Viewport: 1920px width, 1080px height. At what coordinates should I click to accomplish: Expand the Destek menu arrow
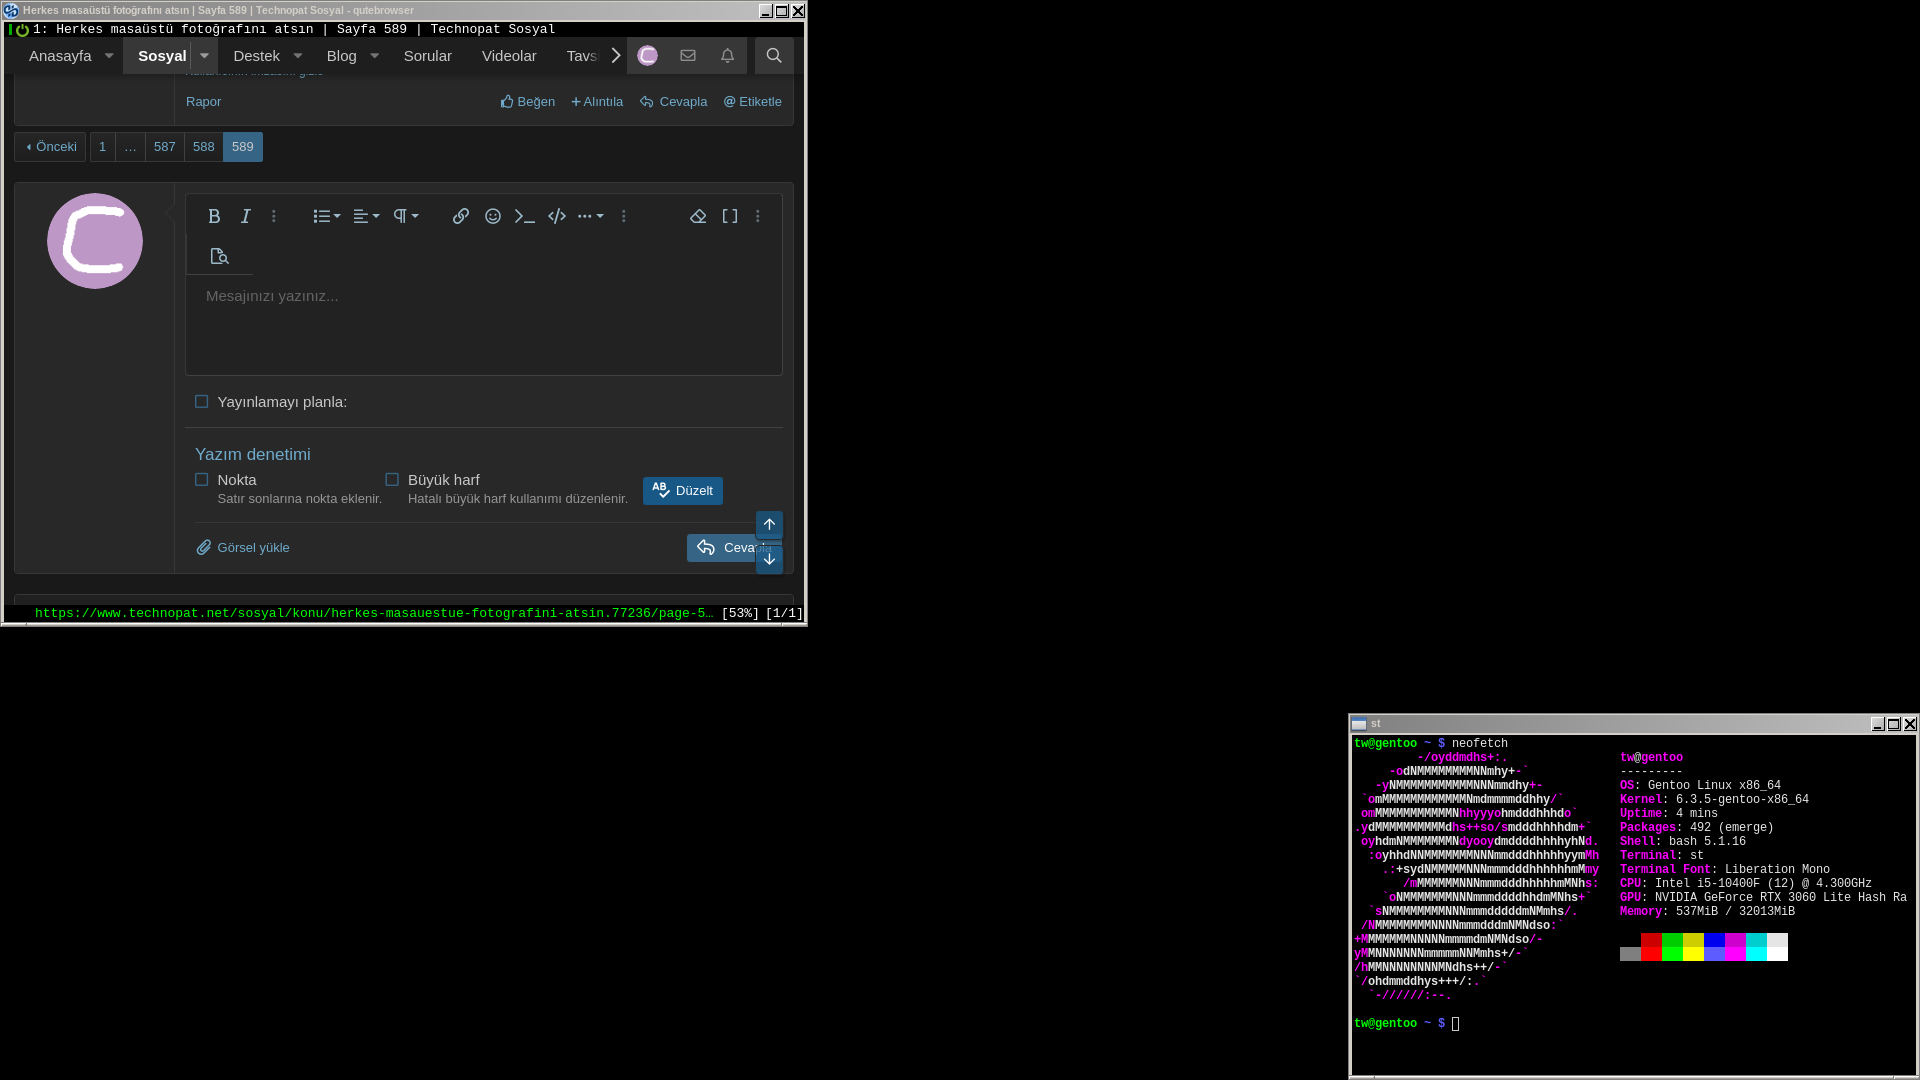click(x=298, y=56)
